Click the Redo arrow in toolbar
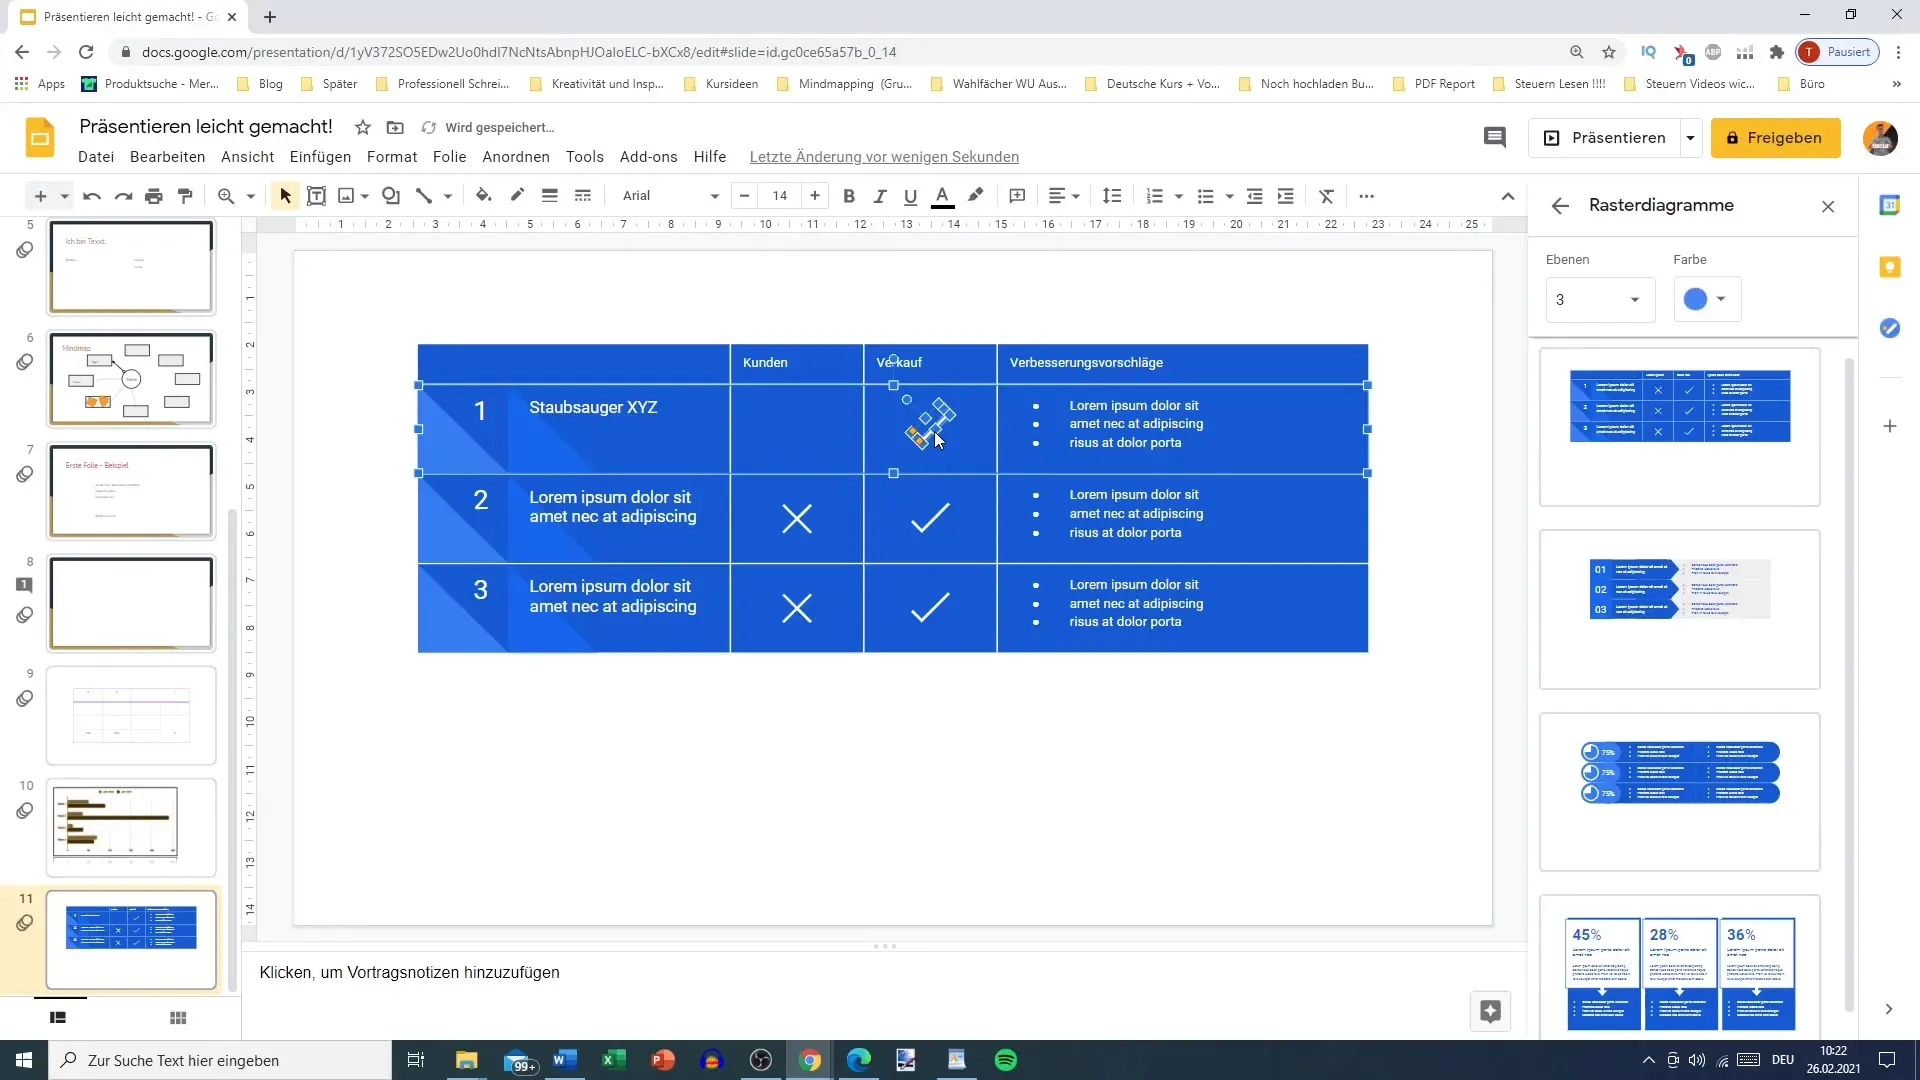The width and height of the screenshot is (1920, 1080). point(123,196)
